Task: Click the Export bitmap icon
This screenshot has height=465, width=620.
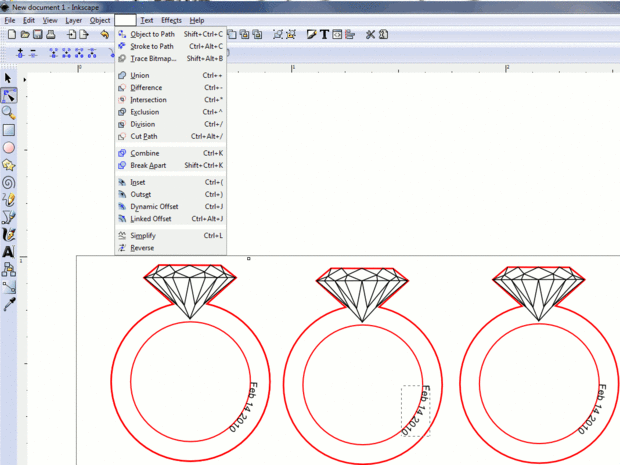Action: tap(84, 34)
